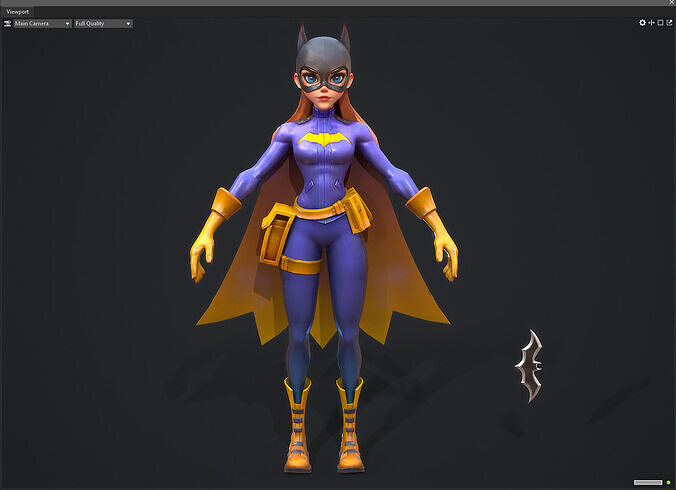
Task: Open the Full Quality dropdown
Action: click(x=103, y=24)
